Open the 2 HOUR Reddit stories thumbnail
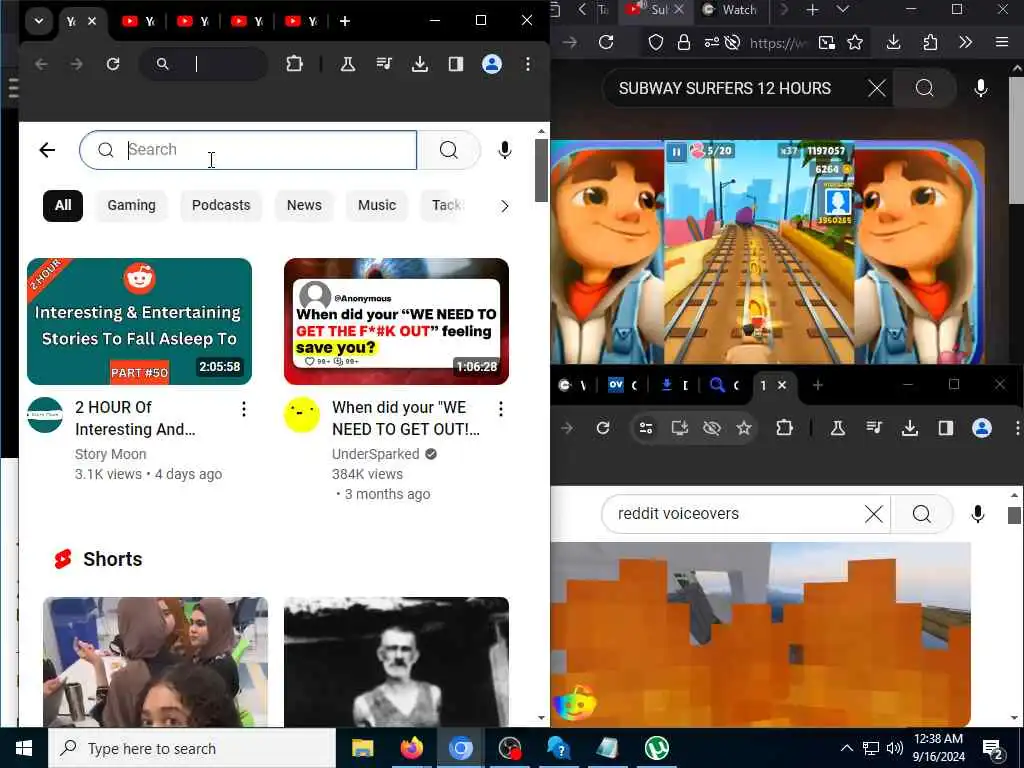Screen dimensions: 1024x768 (x=139, y=321)
